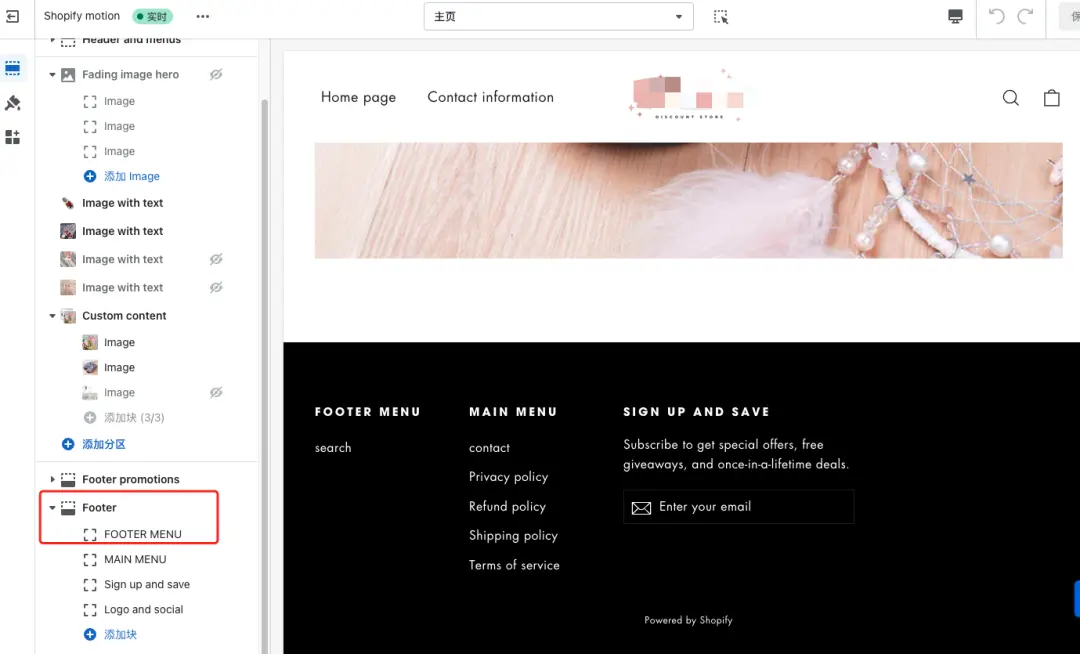Click Terms of service footer link

(x=514, y=565)
